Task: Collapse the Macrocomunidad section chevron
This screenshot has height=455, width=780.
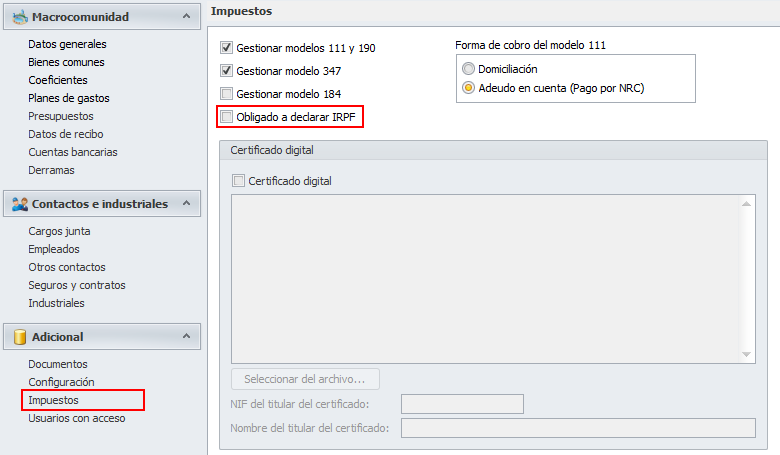Action: pyautogui.click(x=187, y=16)
